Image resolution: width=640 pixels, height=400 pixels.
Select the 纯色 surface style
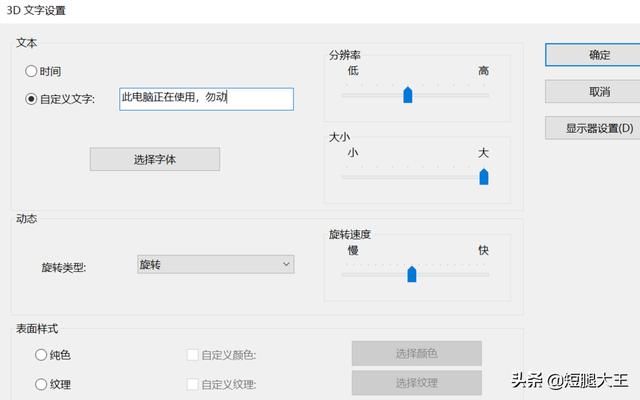pyautogui.click(x=41, y=354)
